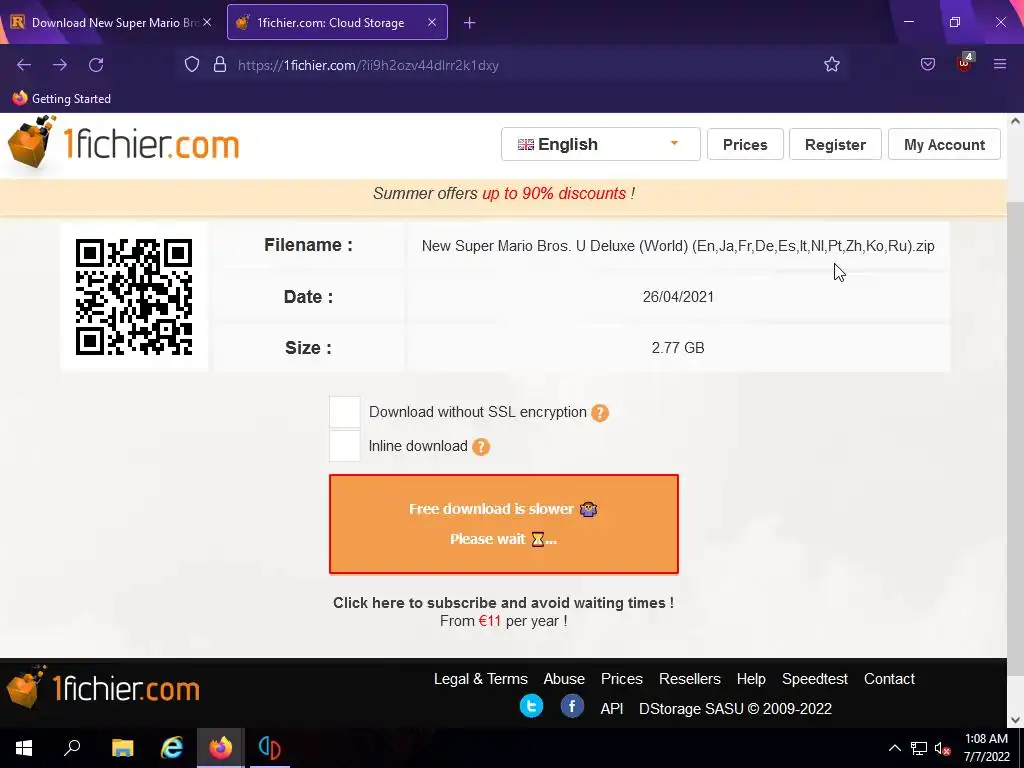Open the Speedtest footer link
Image resolution: width=1024 pixels, height=768 pixels.
click(x=815, y=679)
